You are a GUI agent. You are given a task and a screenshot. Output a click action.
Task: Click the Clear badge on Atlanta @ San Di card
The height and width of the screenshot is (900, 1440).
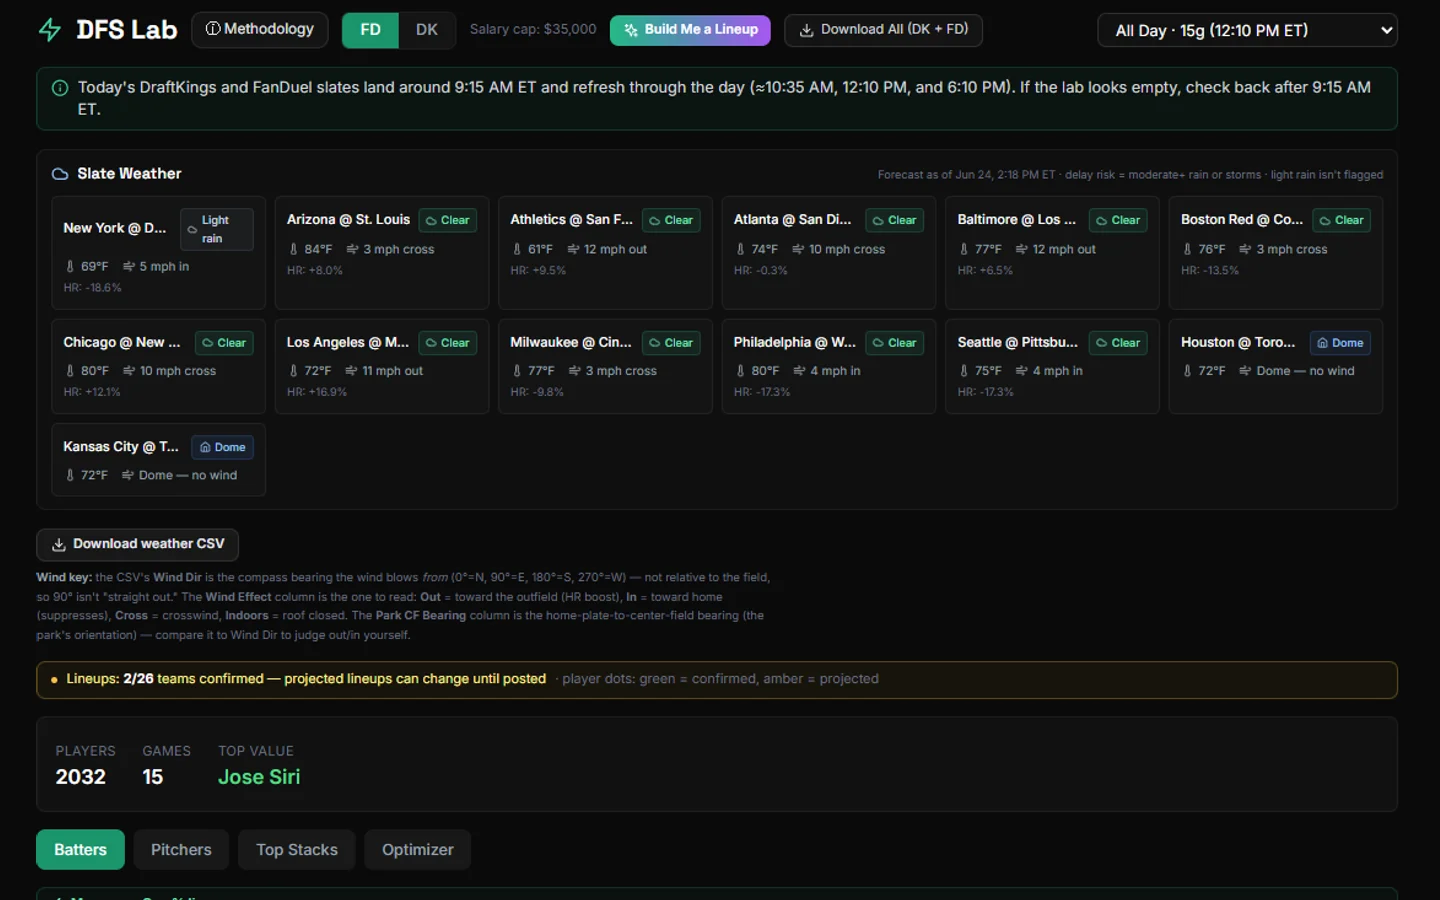coord(894,220)
